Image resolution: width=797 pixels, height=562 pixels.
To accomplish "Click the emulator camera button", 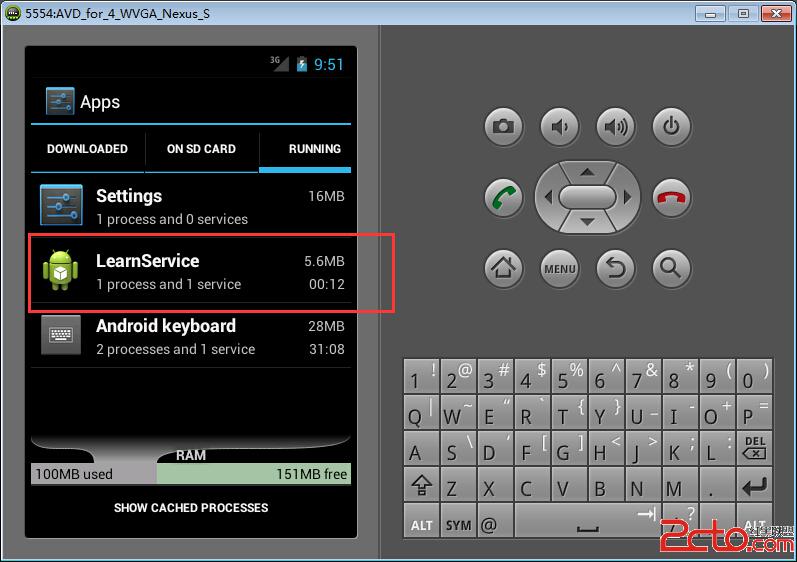I will pyautogui.click(x=503, y=126).
